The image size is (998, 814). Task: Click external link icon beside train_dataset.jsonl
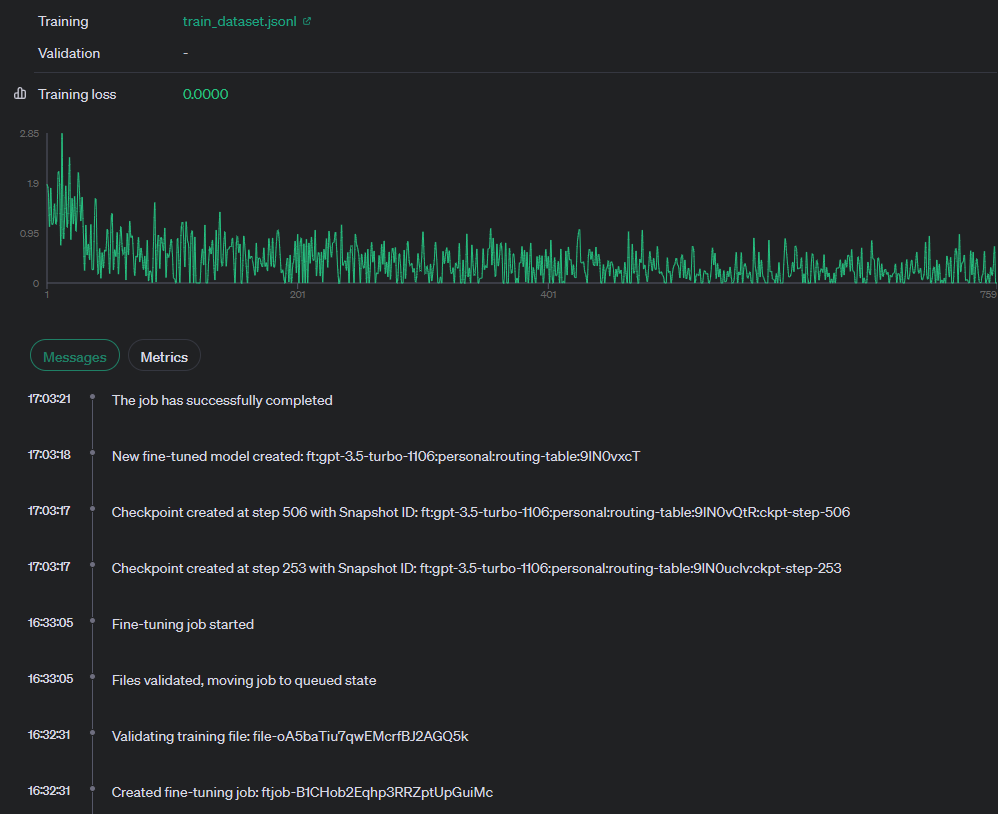[307, 21]
